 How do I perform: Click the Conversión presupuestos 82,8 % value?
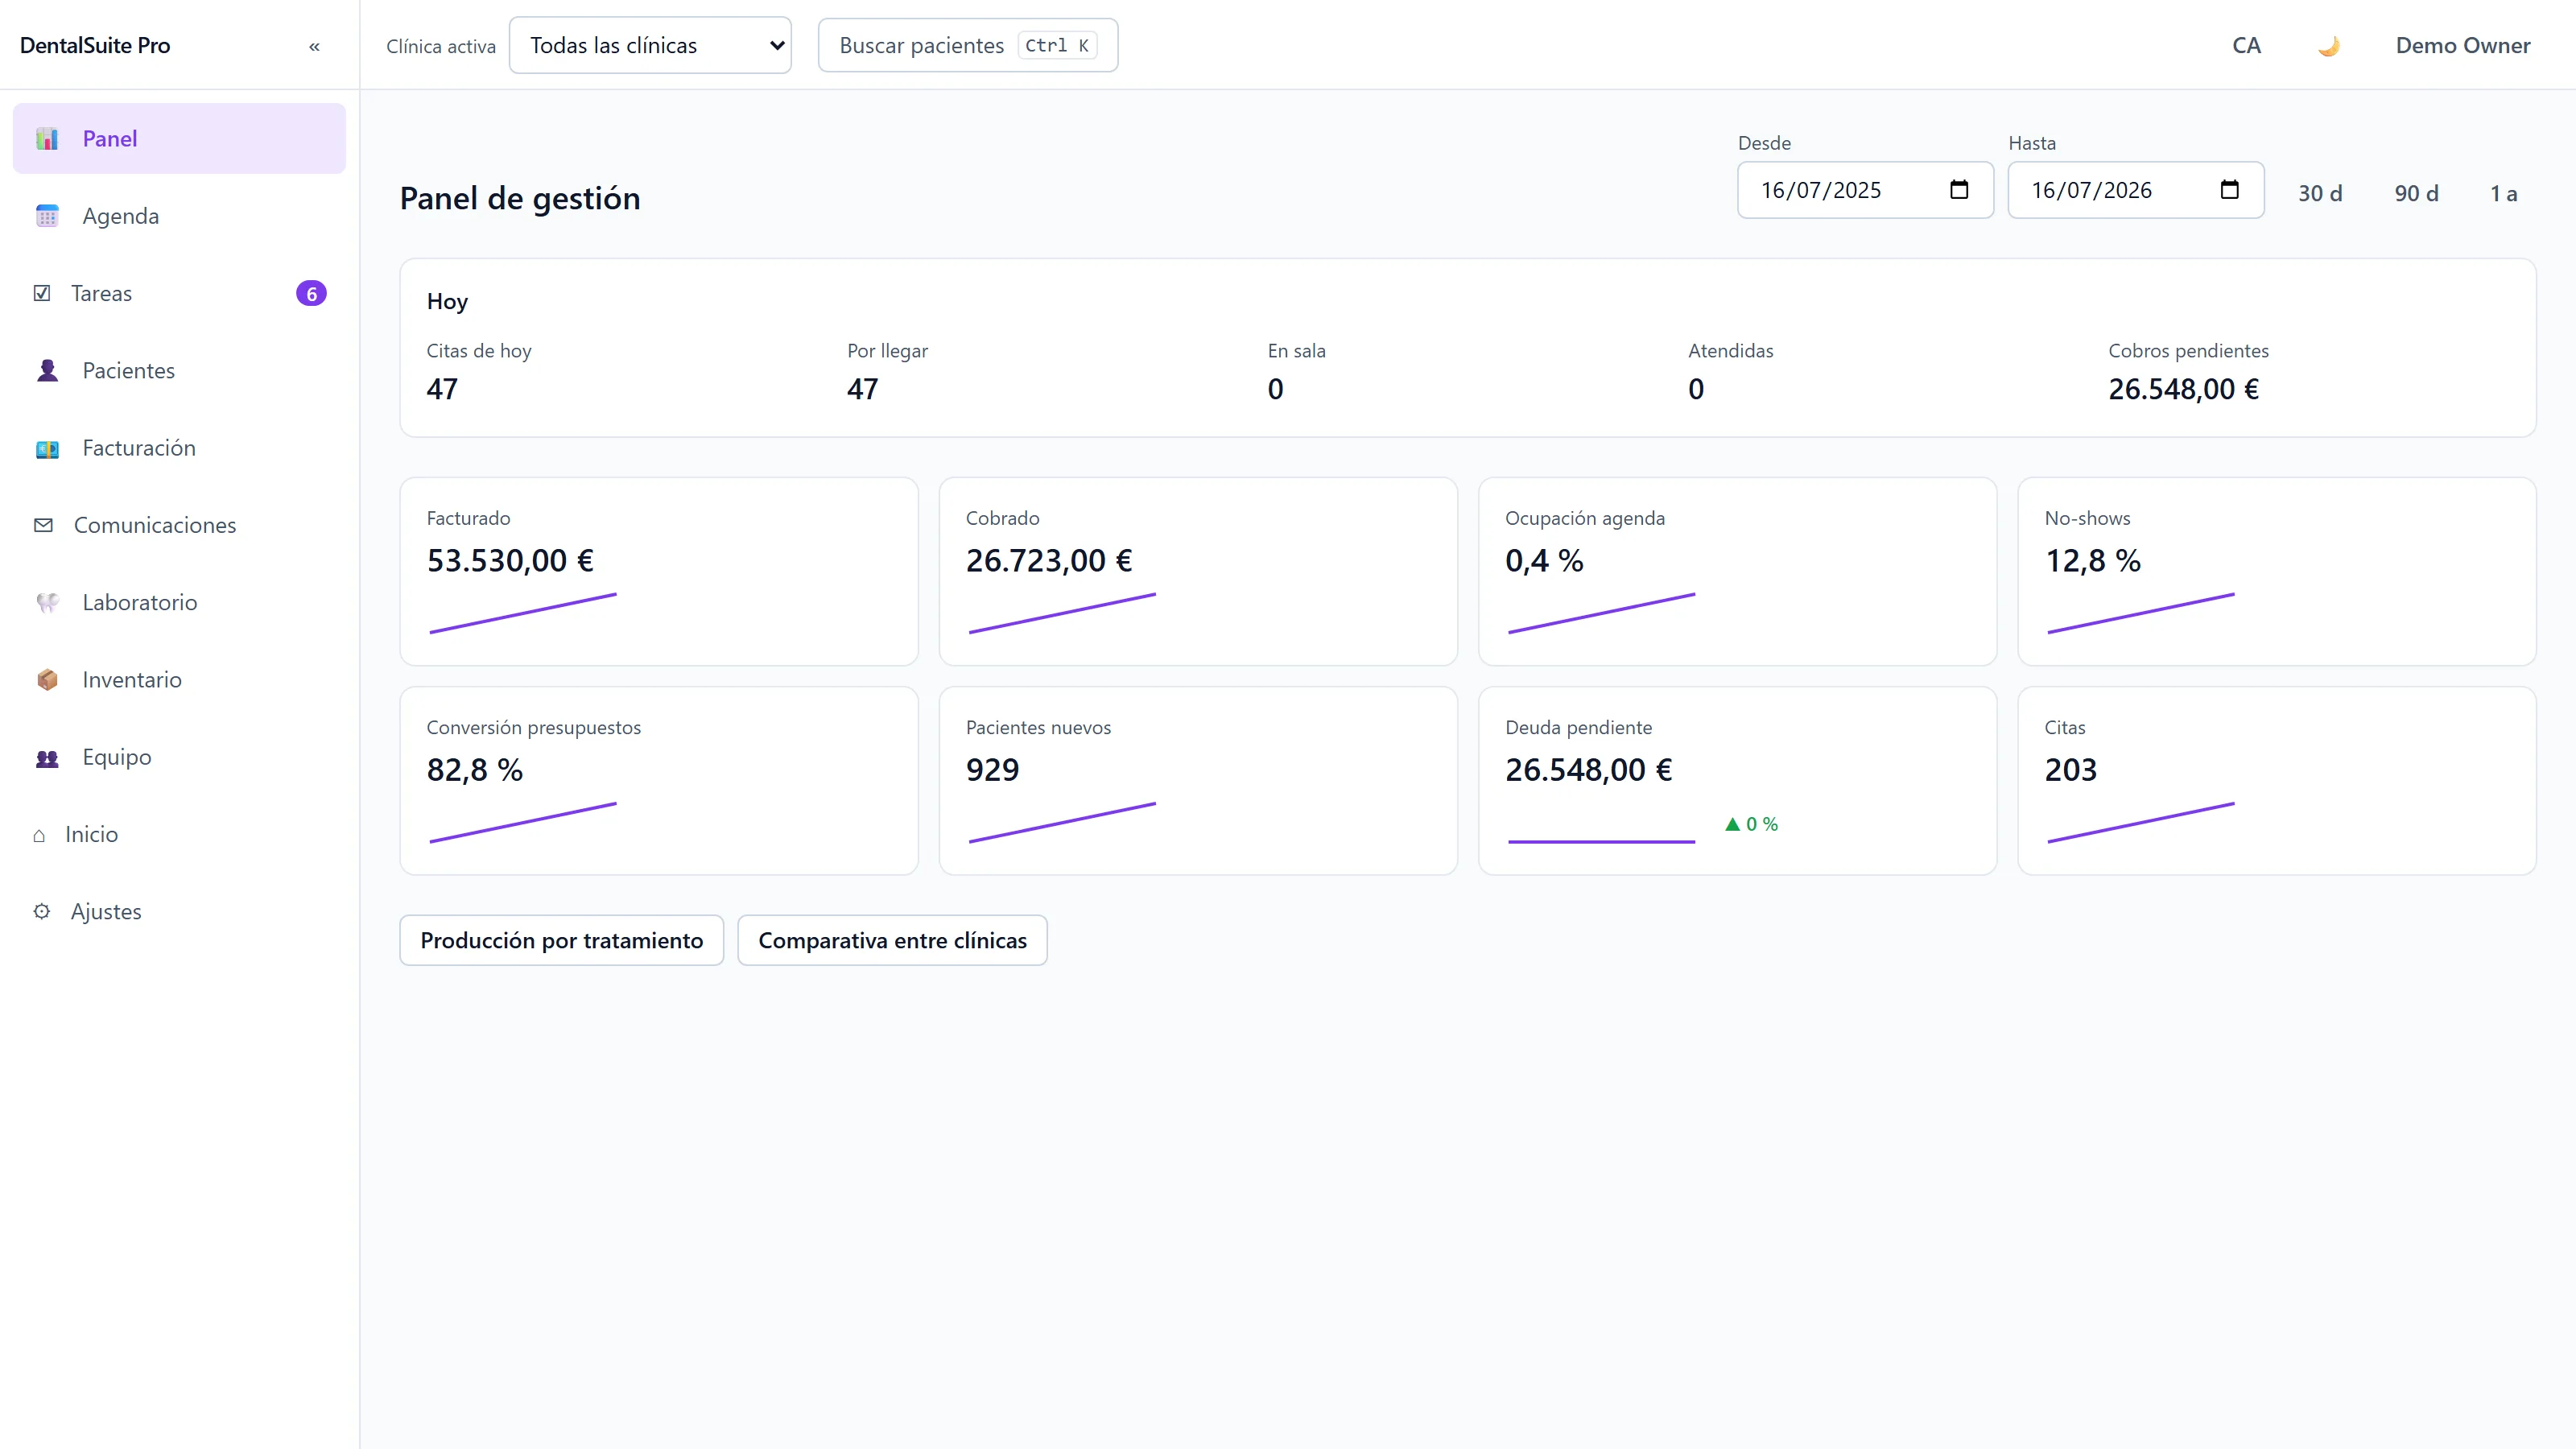point(475,770)
